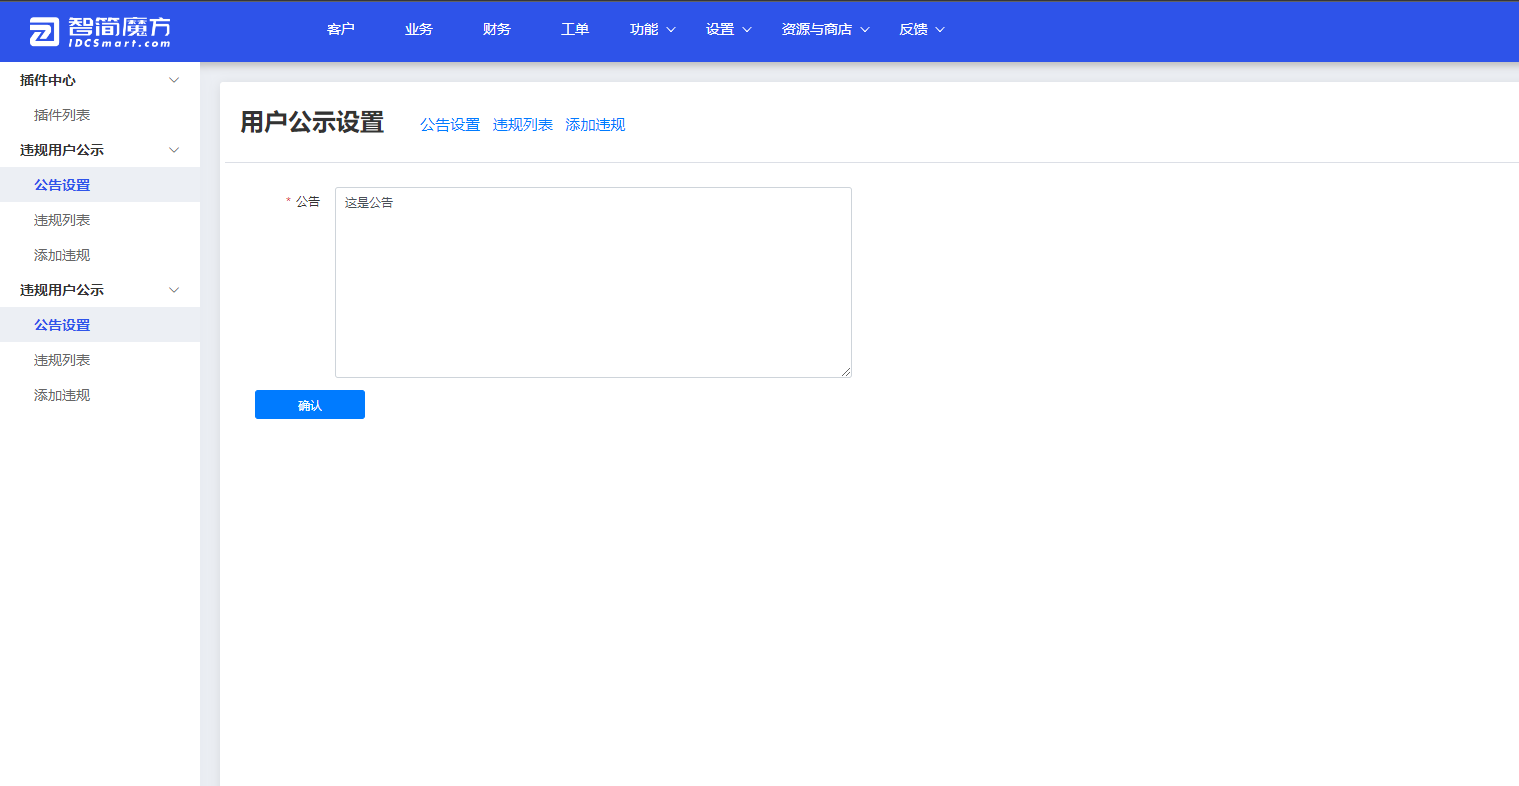
Task: Expand the 资源与商店 dropdown menu
Action: pos(826,29)
